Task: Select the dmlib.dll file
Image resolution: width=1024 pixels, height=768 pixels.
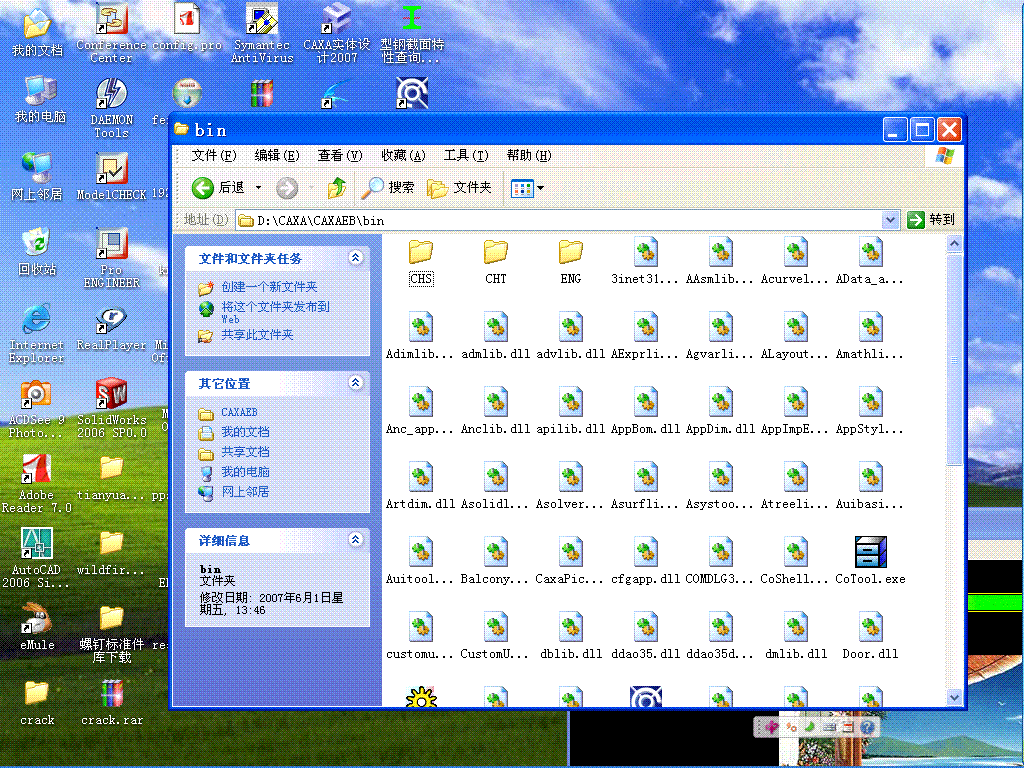Action: pos(796,638)
